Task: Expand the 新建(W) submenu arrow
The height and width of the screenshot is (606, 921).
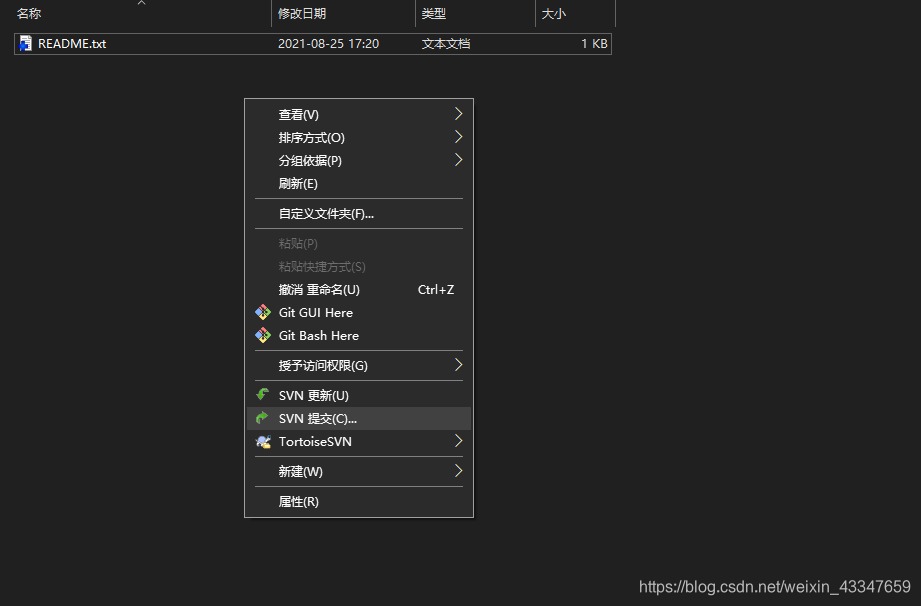Action: click(459, 471)
